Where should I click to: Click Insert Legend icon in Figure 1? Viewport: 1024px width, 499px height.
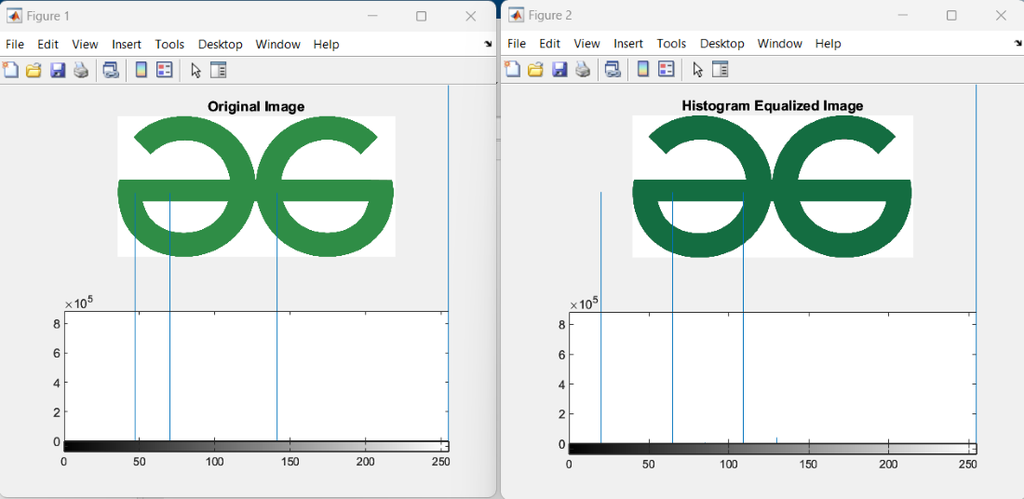click(x=164, y=70)
